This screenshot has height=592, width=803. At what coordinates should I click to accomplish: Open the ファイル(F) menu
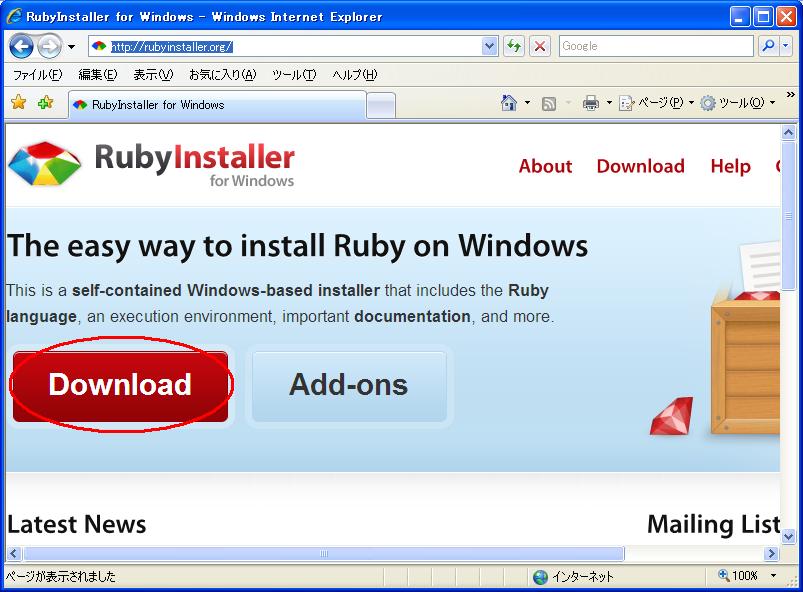37,75
